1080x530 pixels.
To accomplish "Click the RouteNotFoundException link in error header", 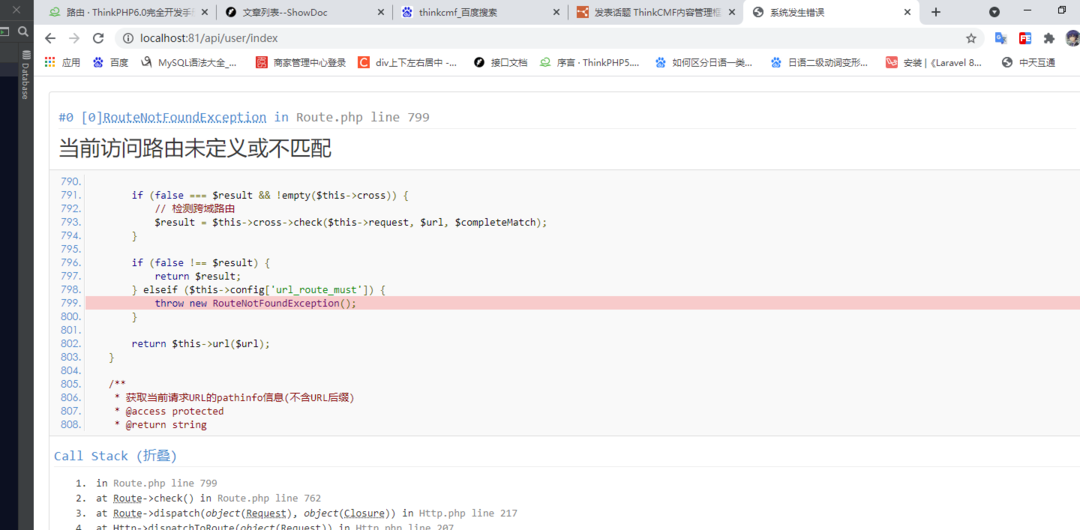I will [185, 117].
